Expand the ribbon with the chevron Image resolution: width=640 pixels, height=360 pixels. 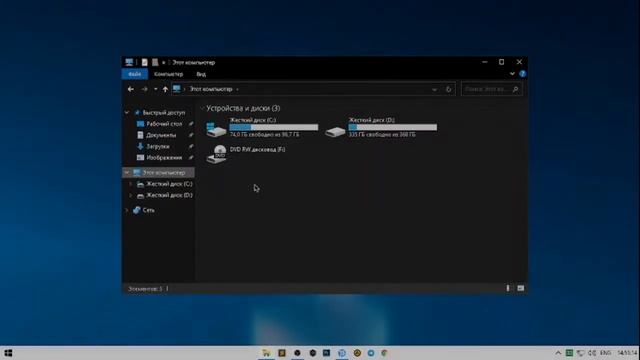click(512, 74)
